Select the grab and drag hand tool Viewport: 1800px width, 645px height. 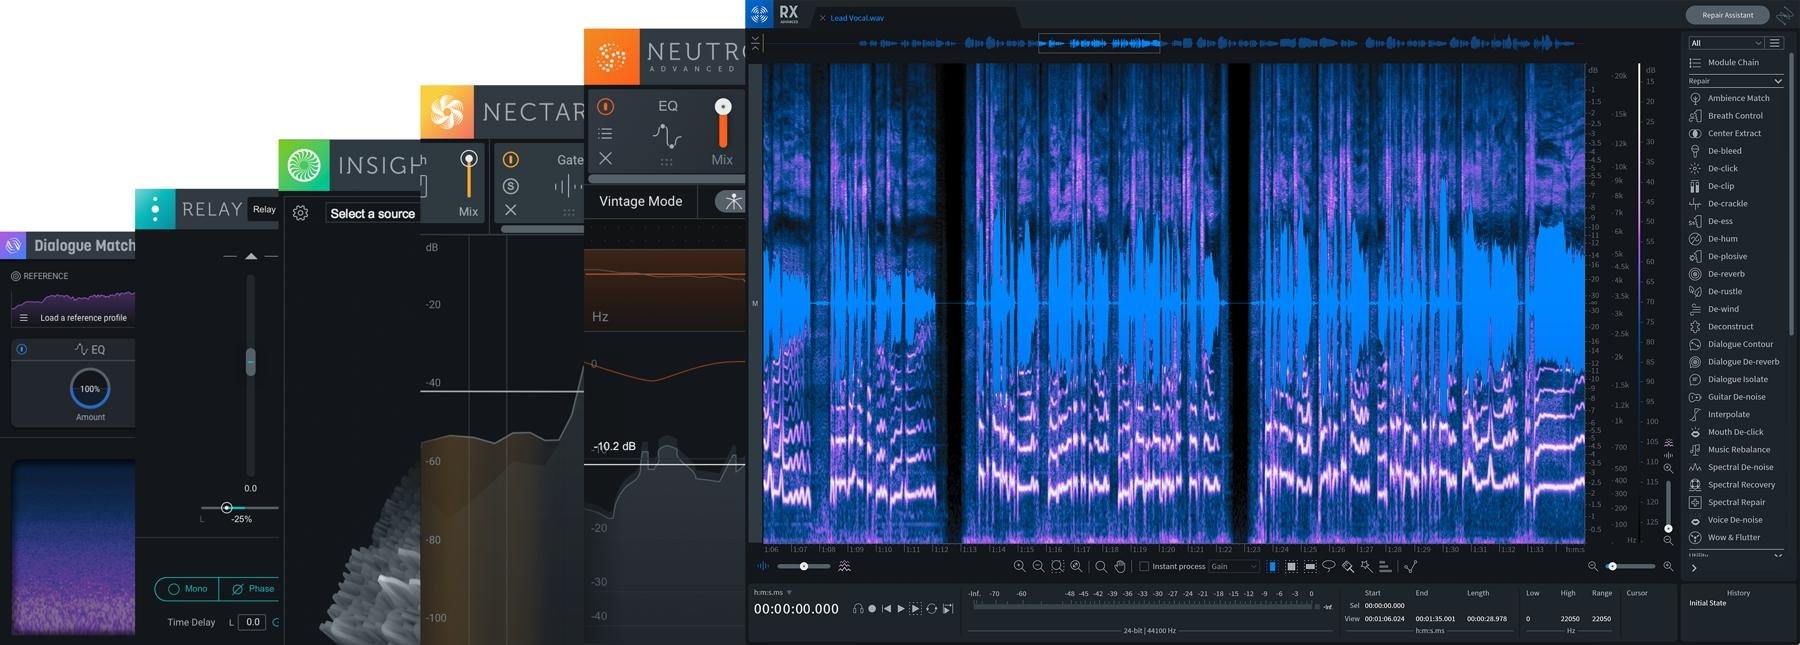point(1120,566)
